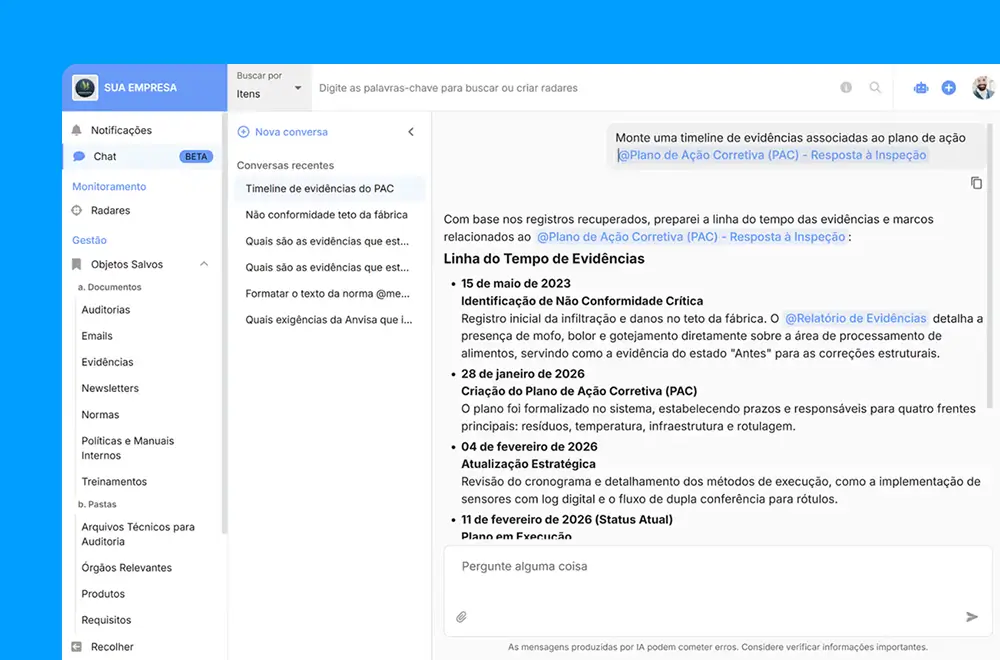This screenshot has height=660, width=1000.
Task: Select conversation Quais exigências da Anvisa
Action: pyautogui.click(x=329, y=320)
